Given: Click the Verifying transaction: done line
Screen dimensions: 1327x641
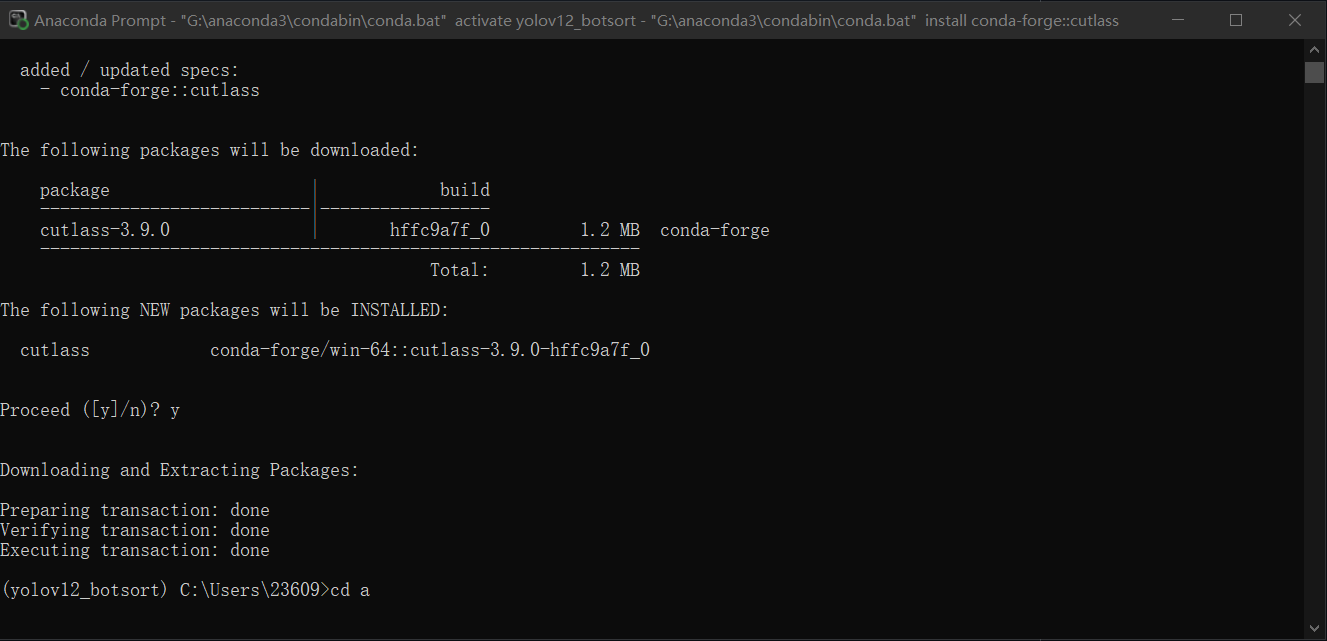Looking at the screenshot, I should (134, 529).
